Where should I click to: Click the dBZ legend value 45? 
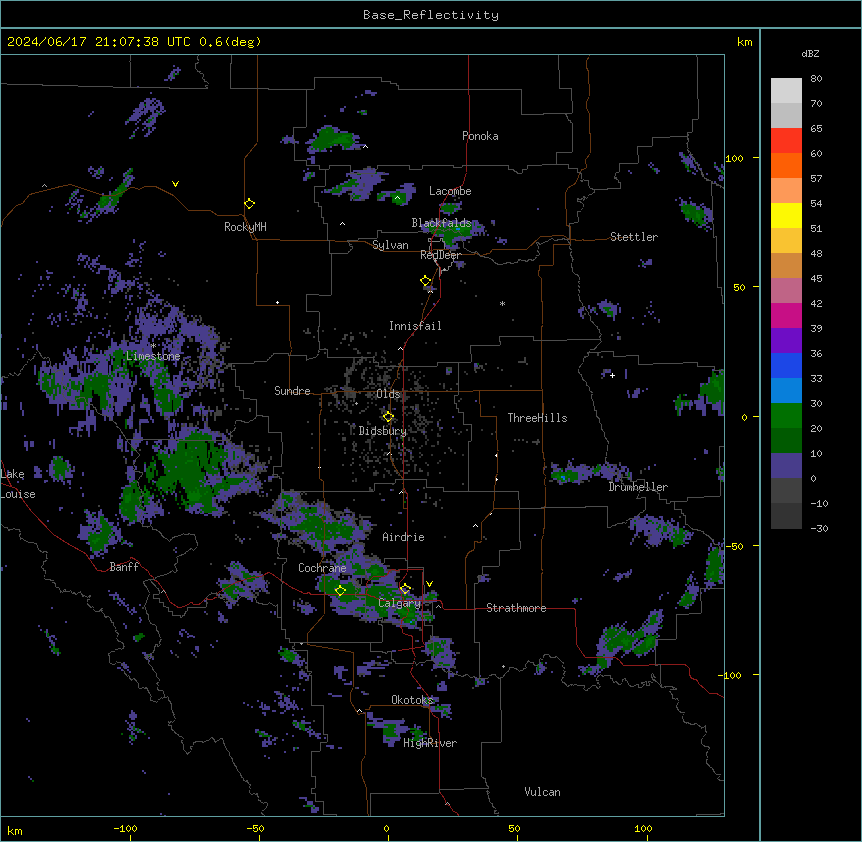tap(816, 279)
